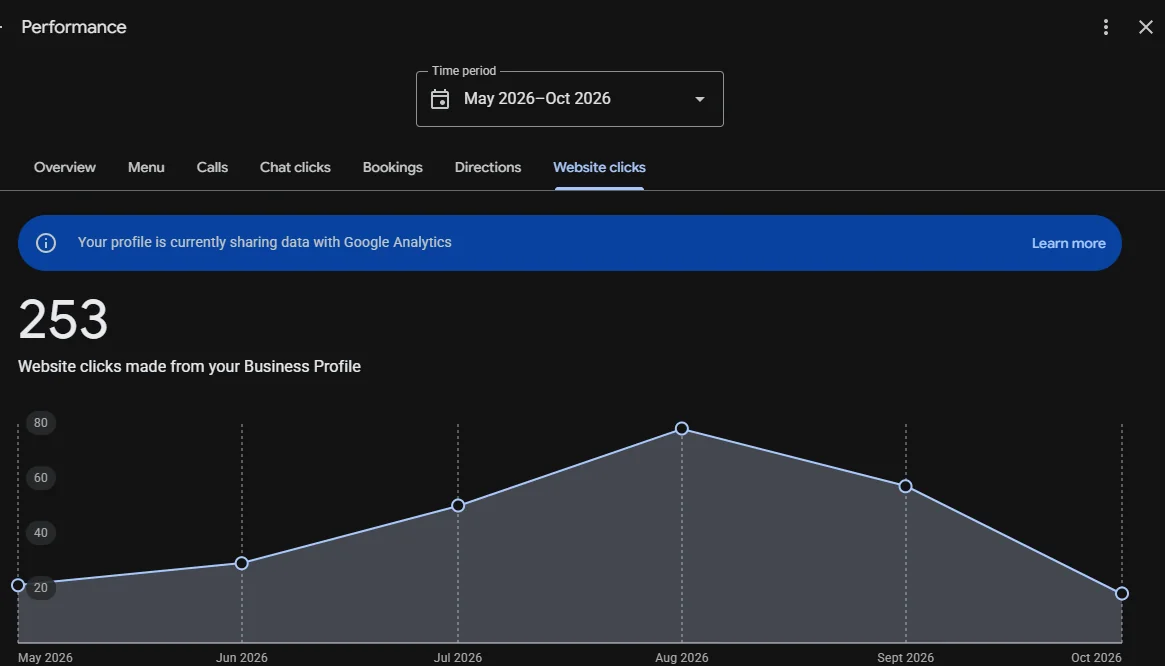Open the Calls tab
1165x666 pixels.
pos(212,167)
